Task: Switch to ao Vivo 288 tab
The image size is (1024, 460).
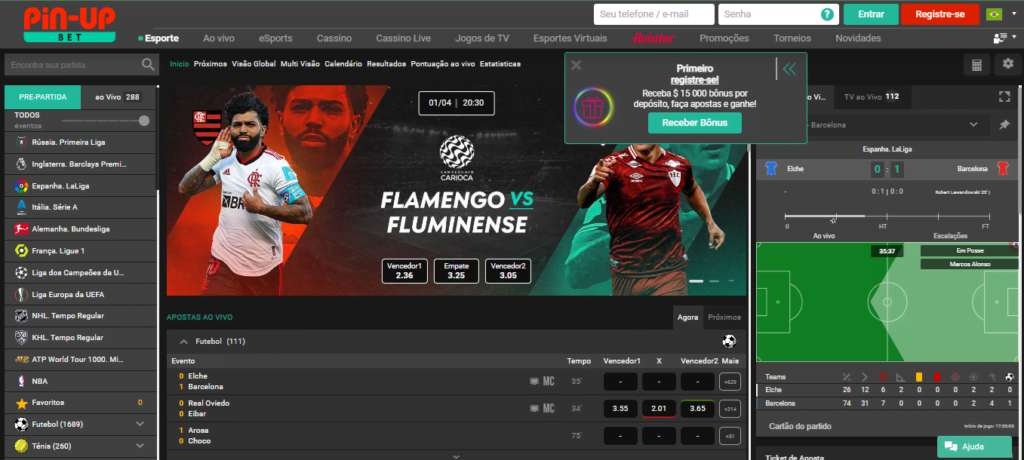Action: tap(118, 97)
